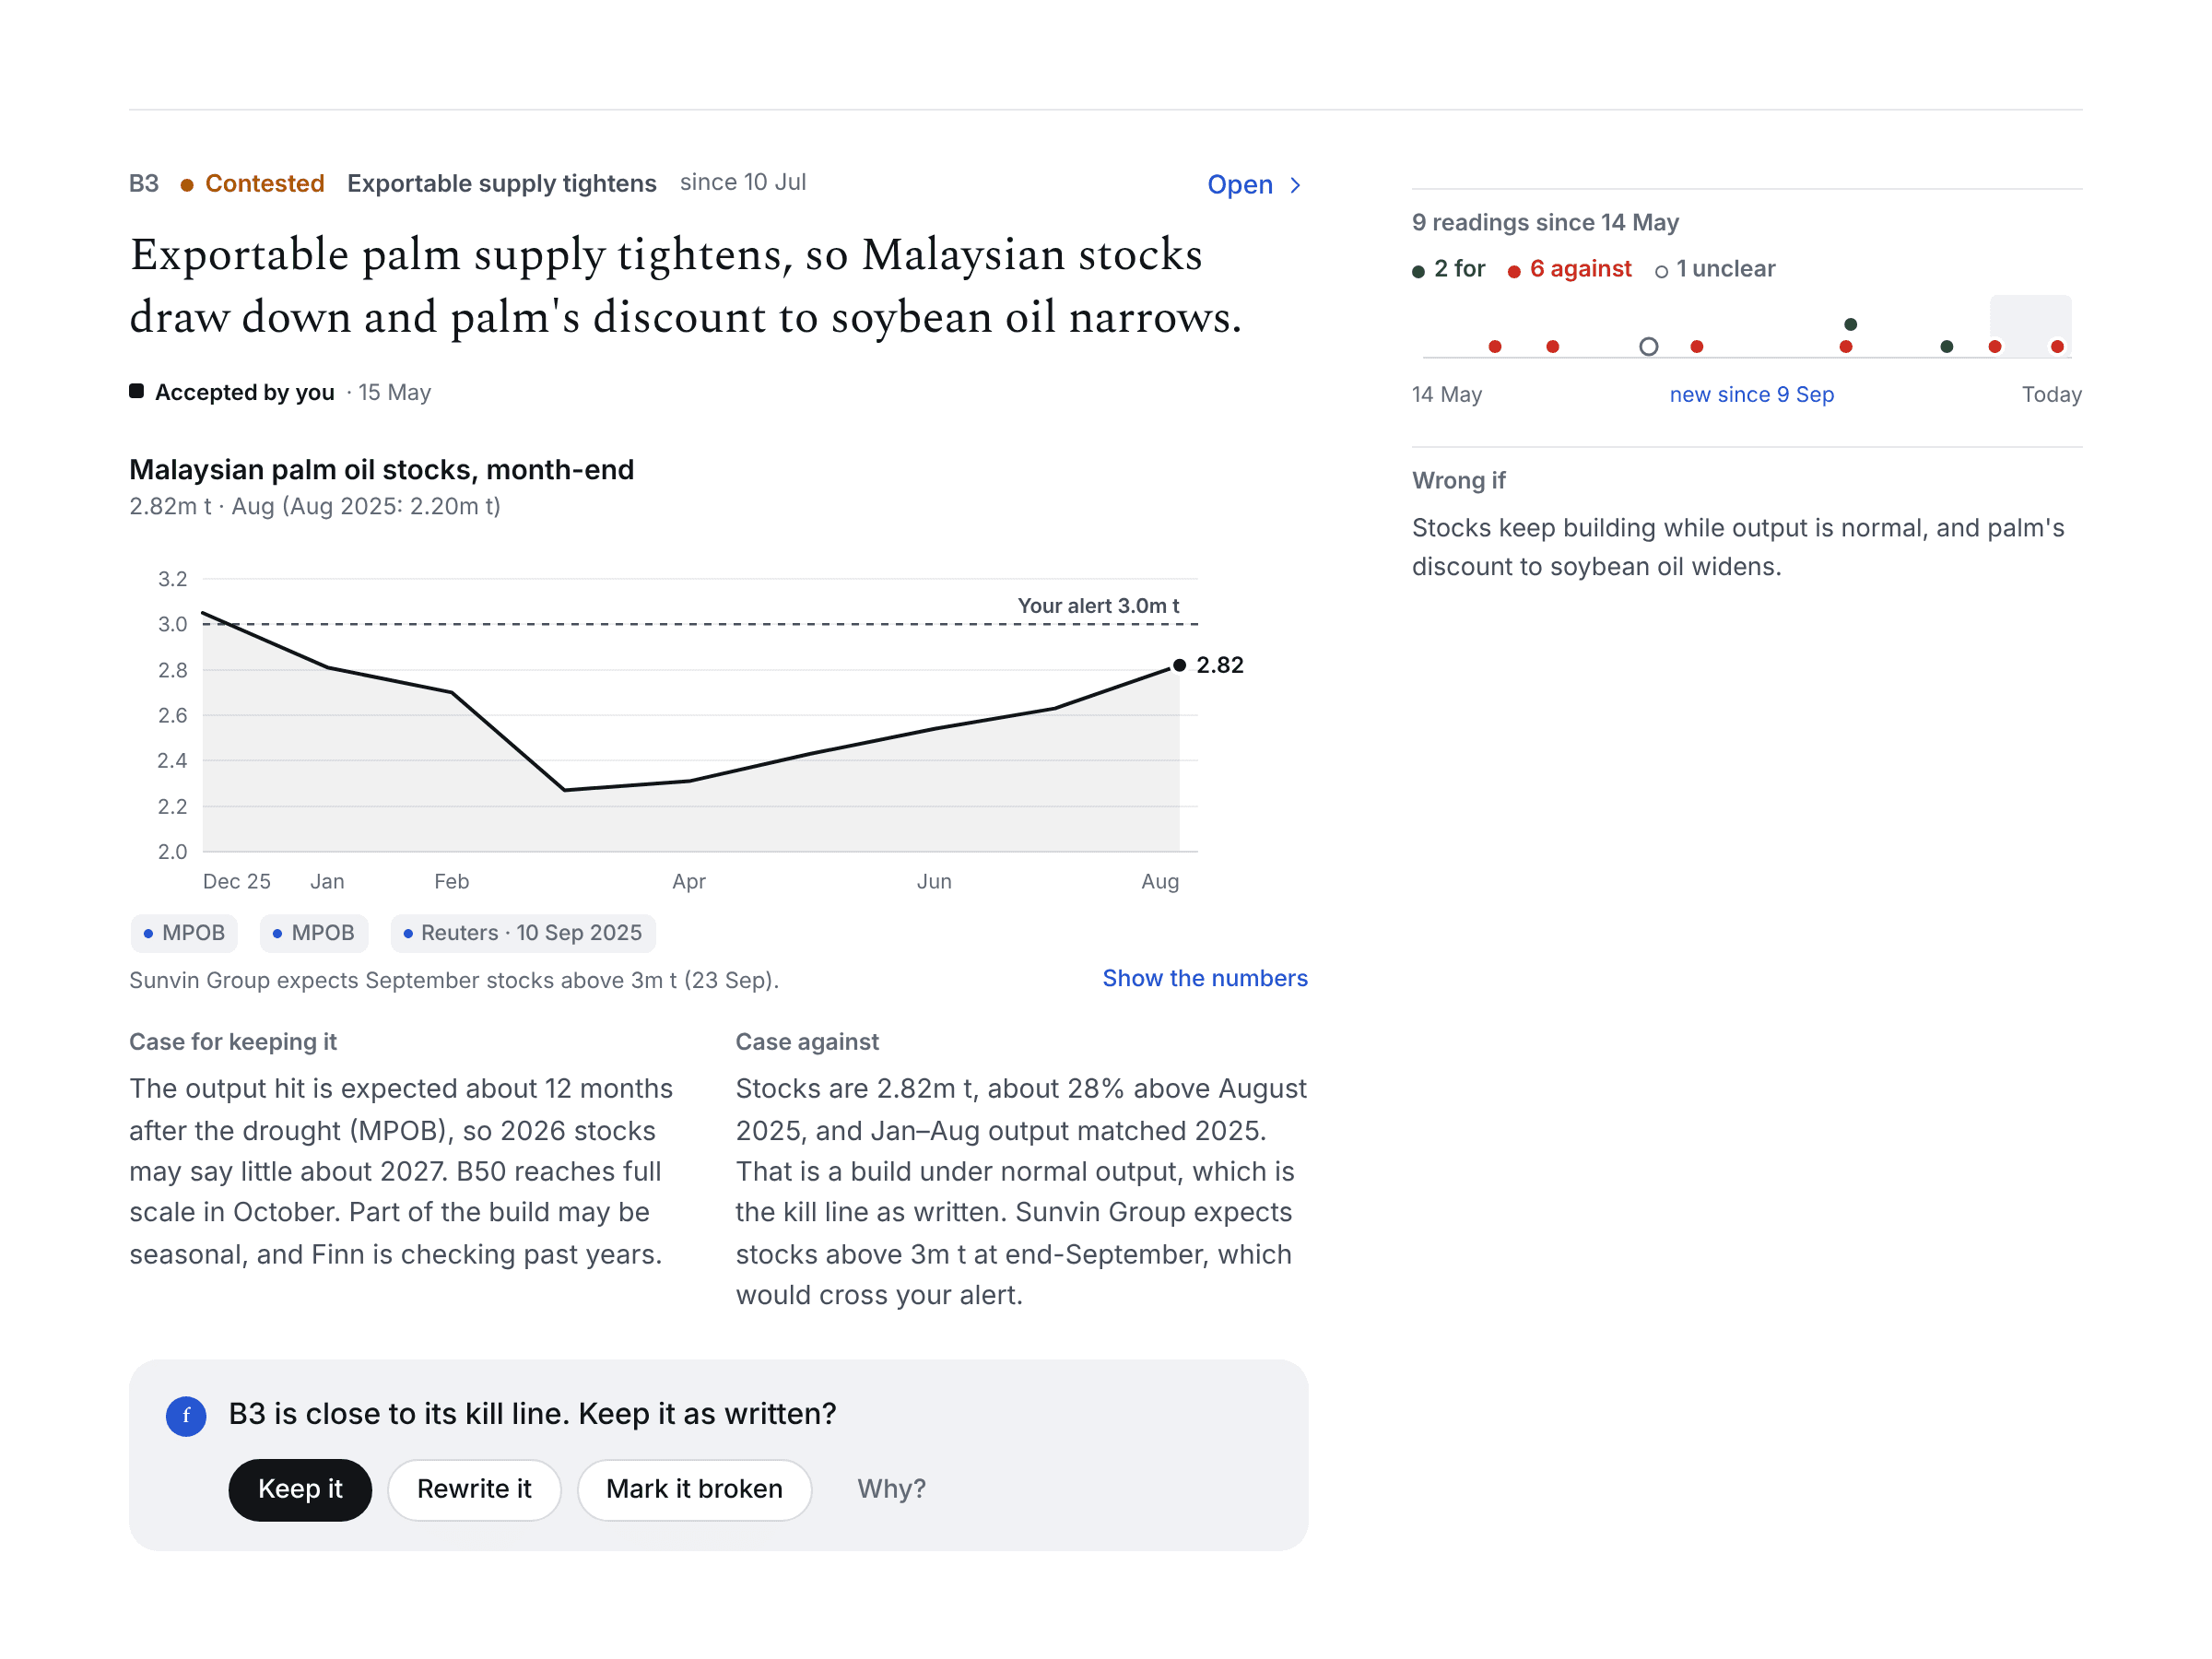Open the B3 belief detail link
This screenshot has width=2212, height=1659.
point(1255,185)
